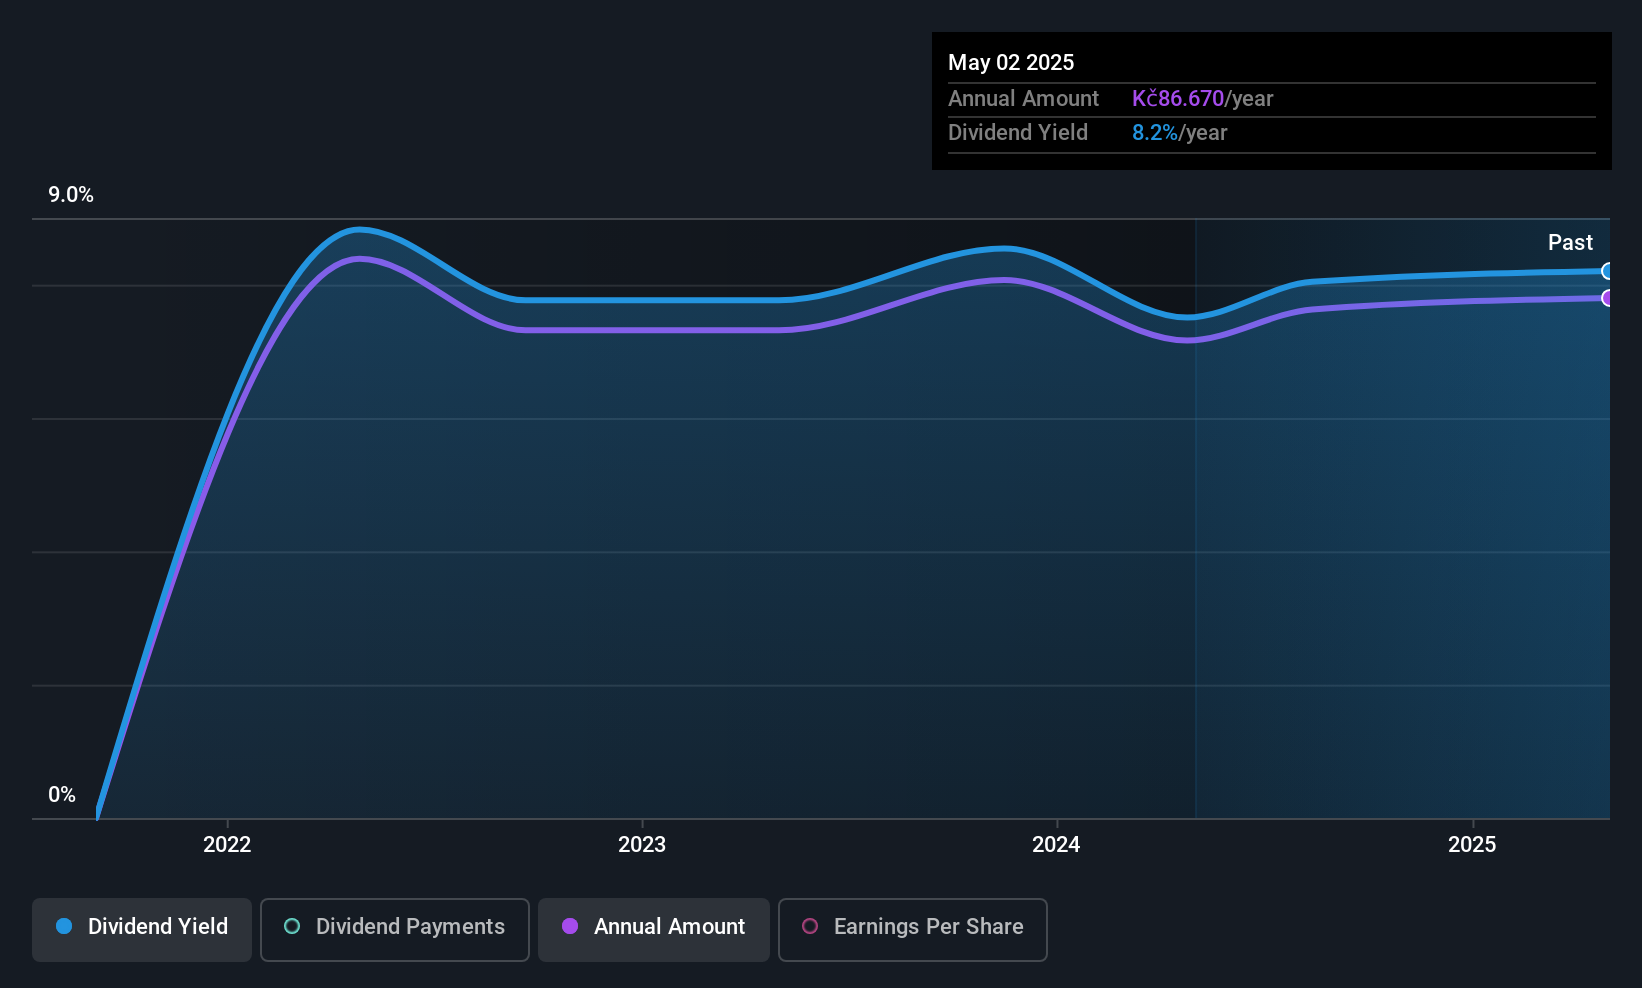Click the Kč86.670/year annual amount value
This screenshot has width=1642, height=988.
[1202, 98]
